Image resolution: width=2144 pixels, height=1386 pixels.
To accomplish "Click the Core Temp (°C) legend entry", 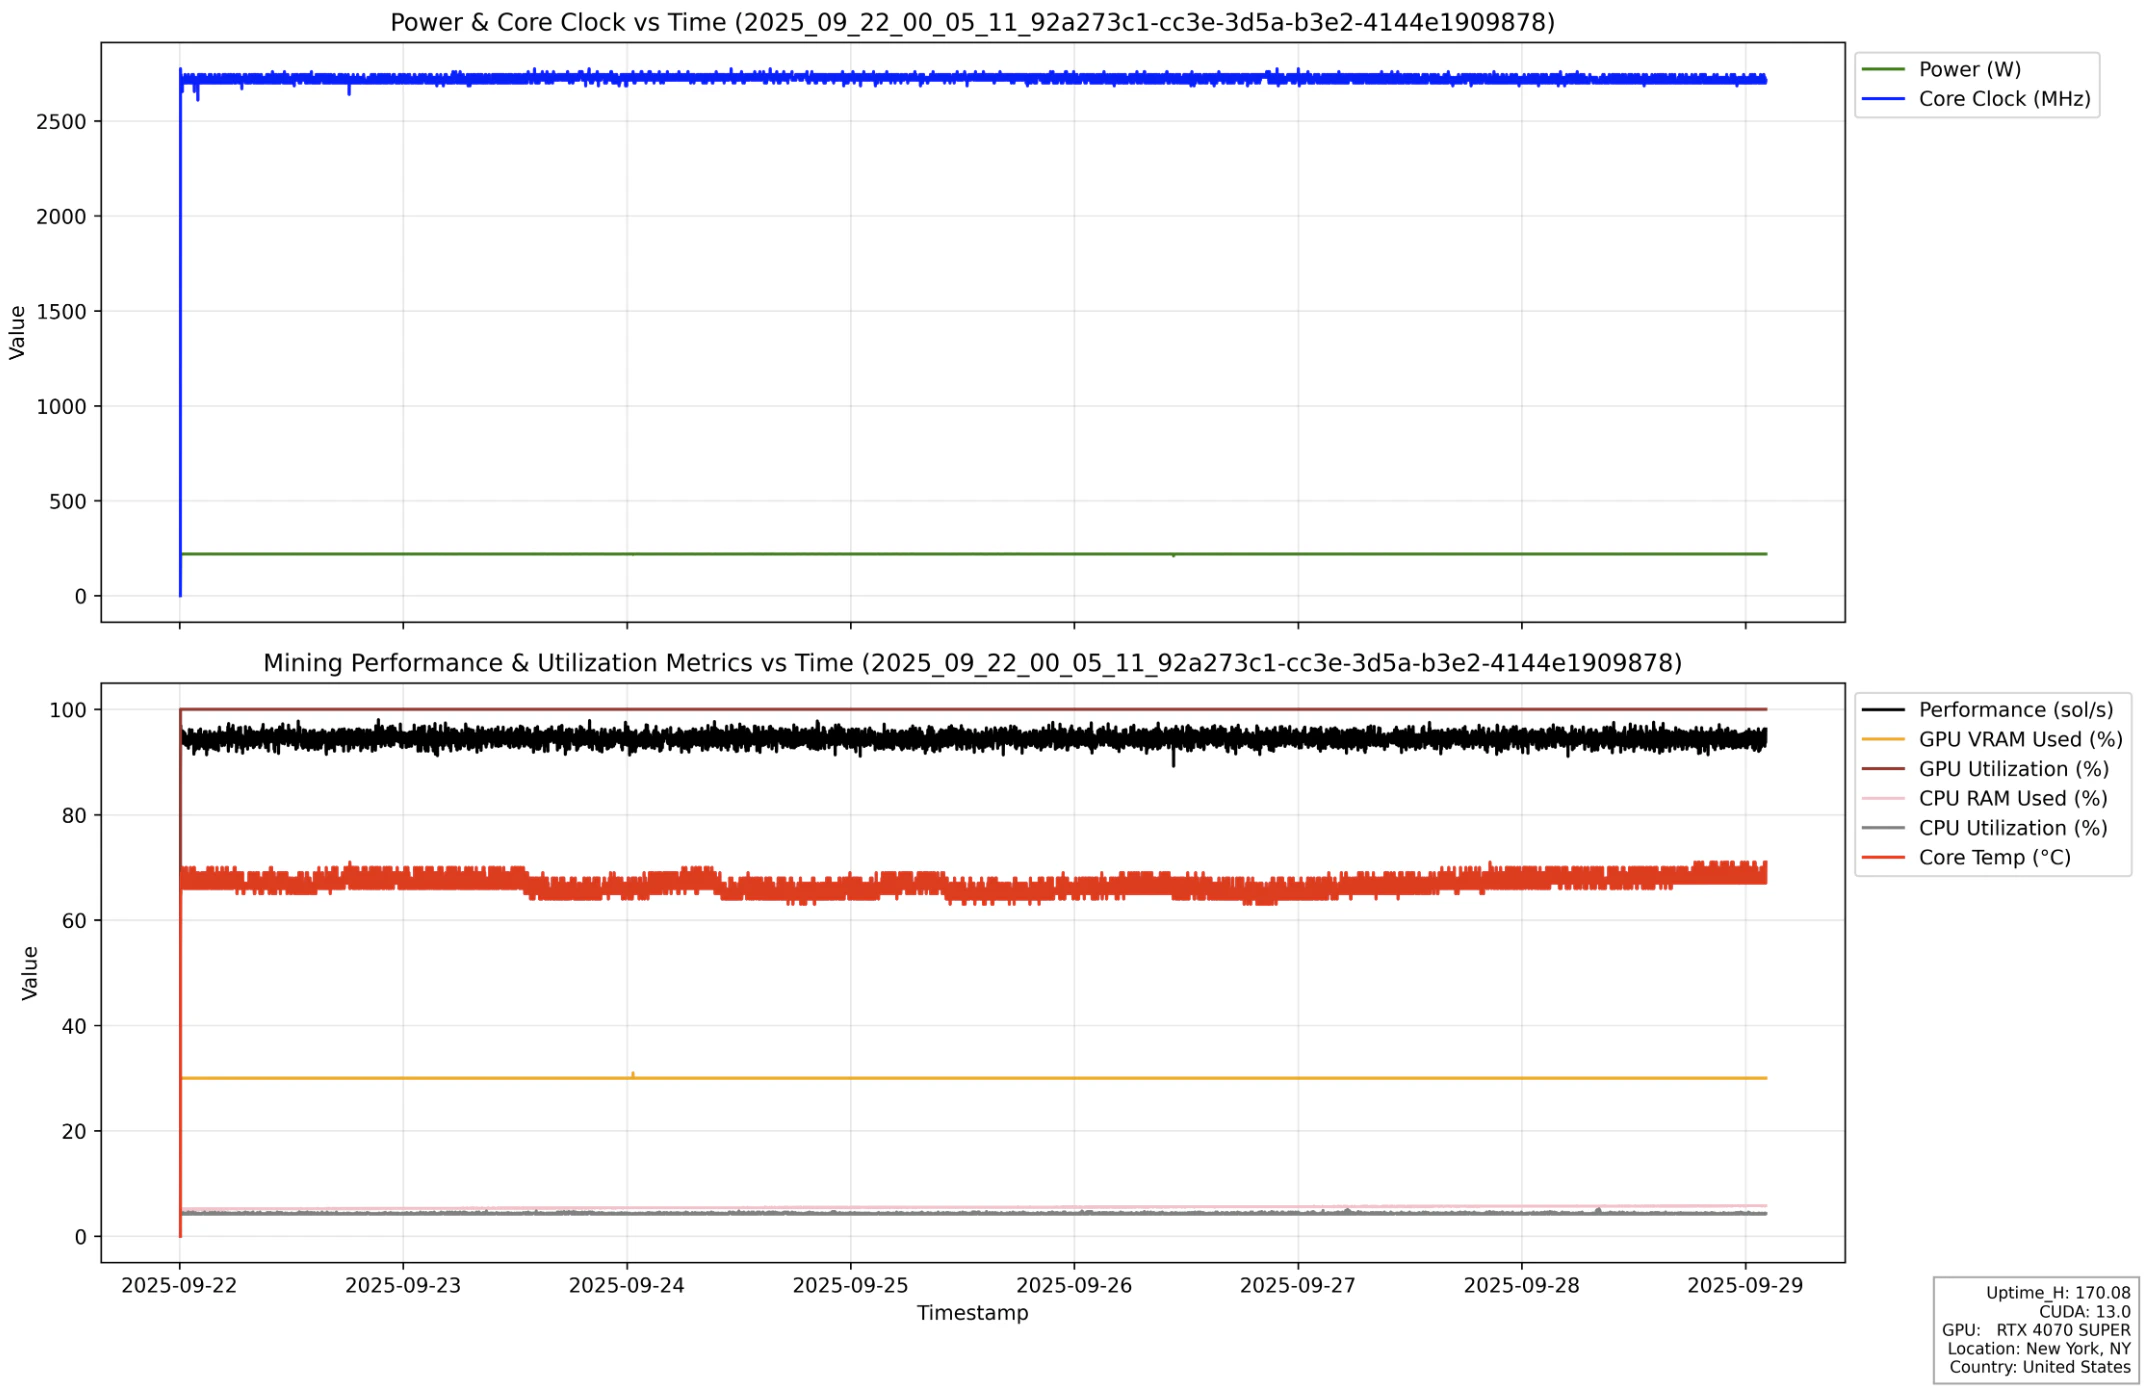I will pos(1993,858).
